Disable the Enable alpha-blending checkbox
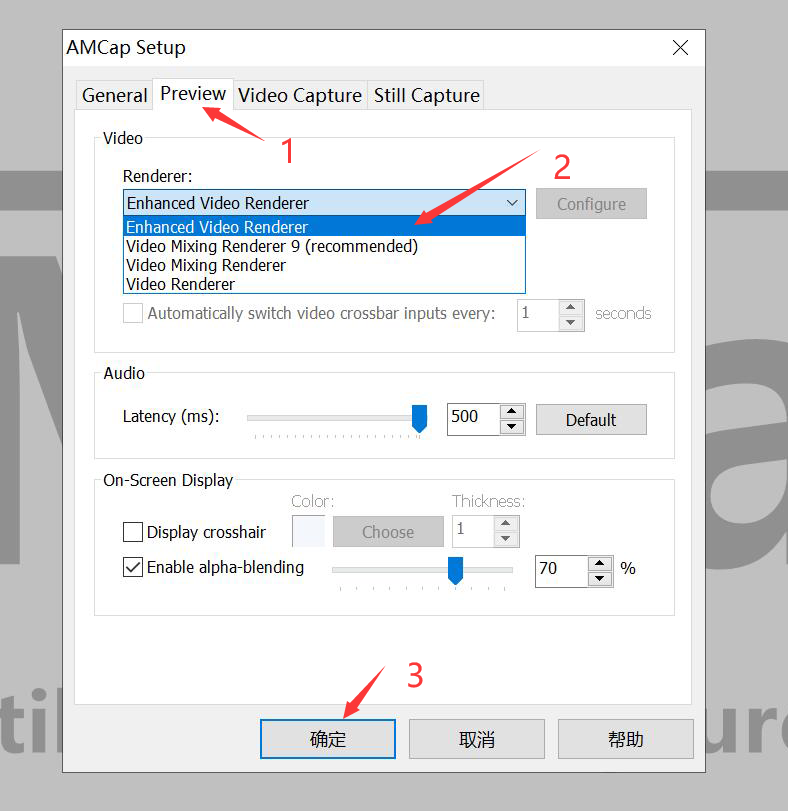Image resolution: width=788 pixels, height=811 pixels. click(133, 567)
